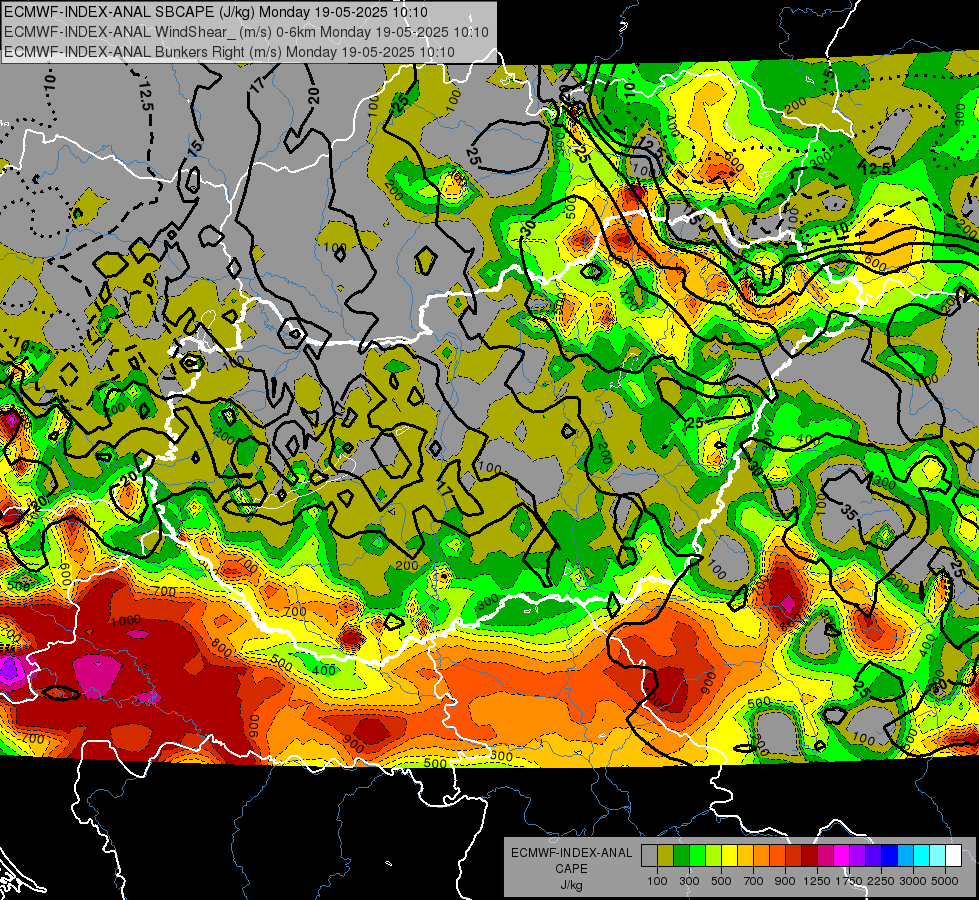Image resolution: width=979 pixels, height=900 pixels.
Task: Click the 500 tick label under the legend bar
Action: [721, 881]
